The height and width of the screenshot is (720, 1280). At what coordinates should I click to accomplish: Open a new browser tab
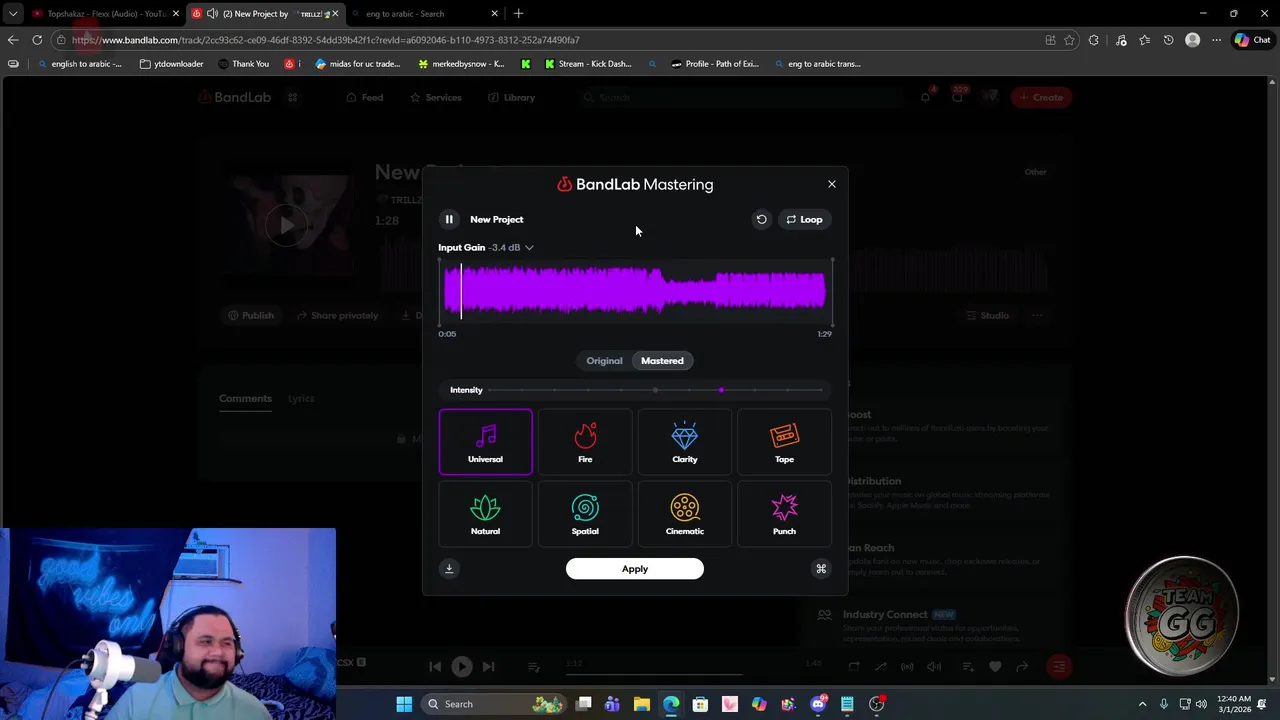[518, 14]
